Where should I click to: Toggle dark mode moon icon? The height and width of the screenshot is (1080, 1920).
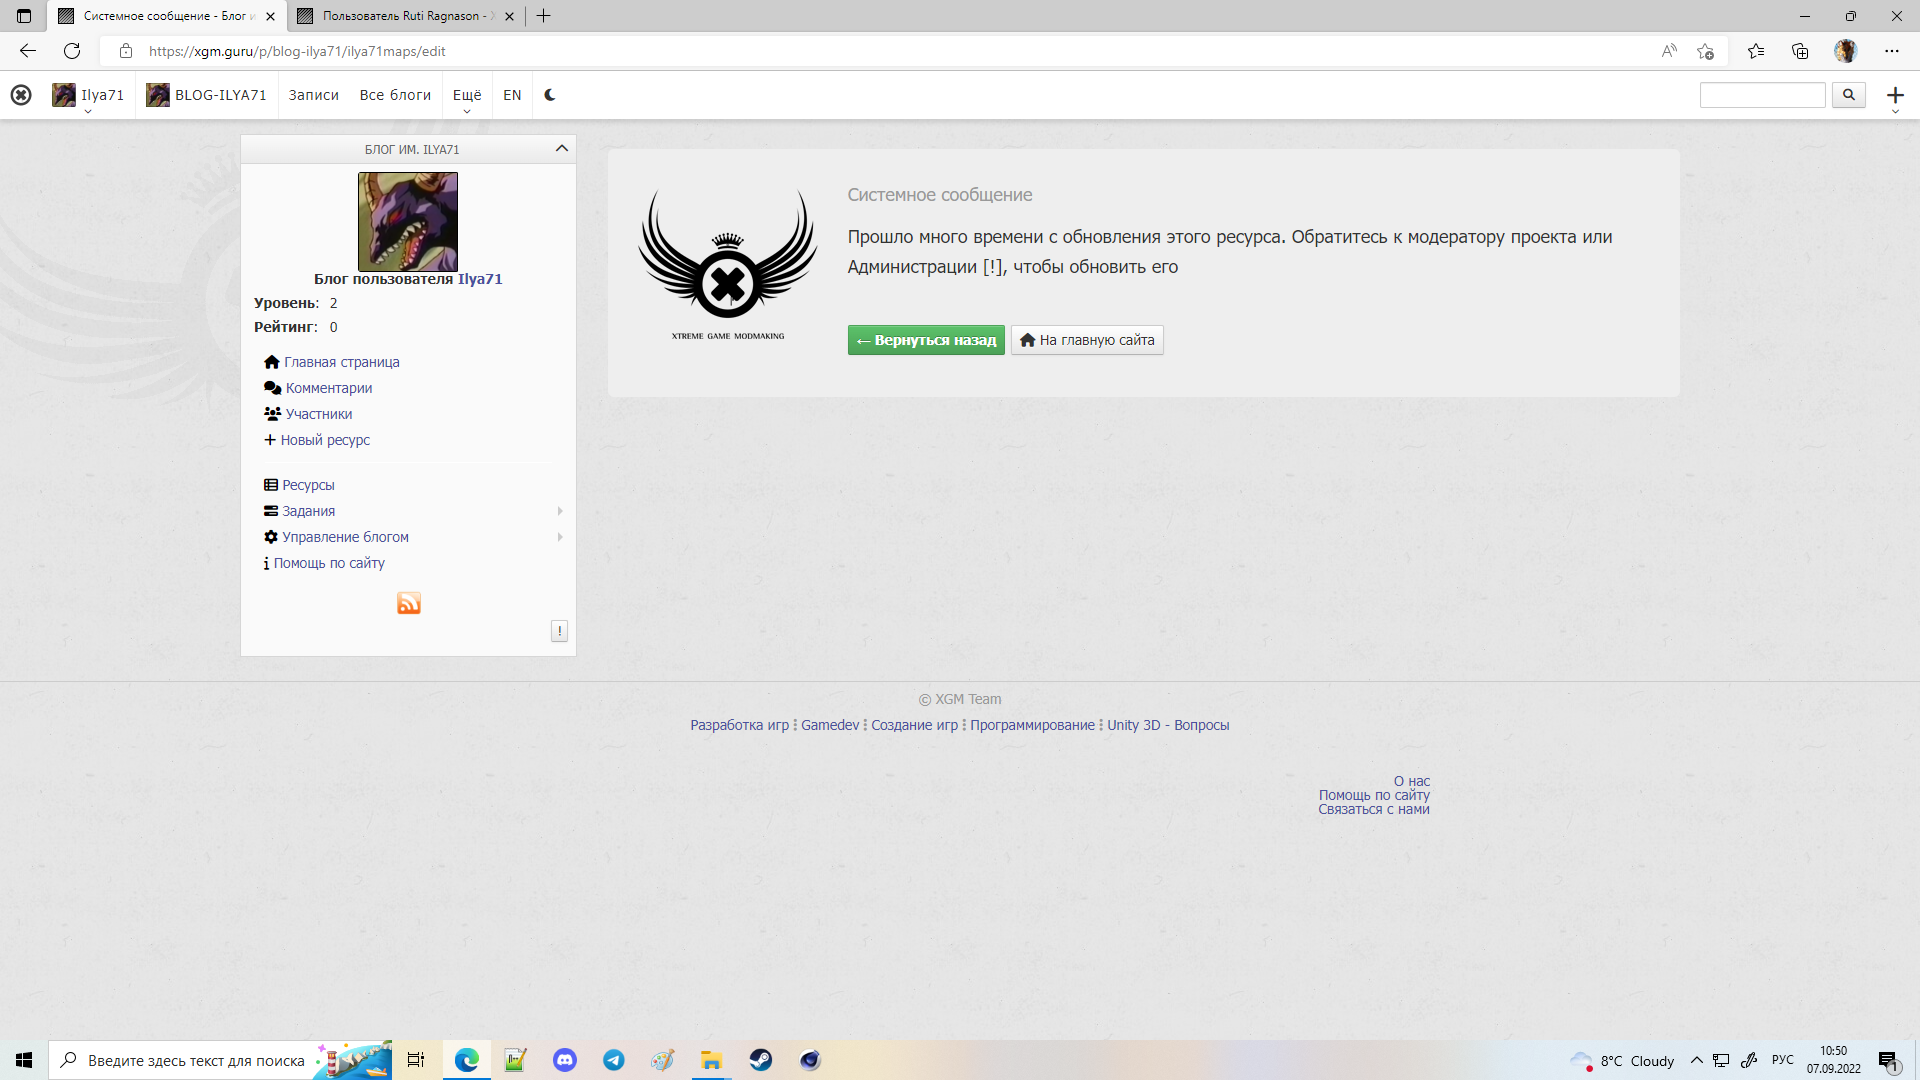point(550,95)
